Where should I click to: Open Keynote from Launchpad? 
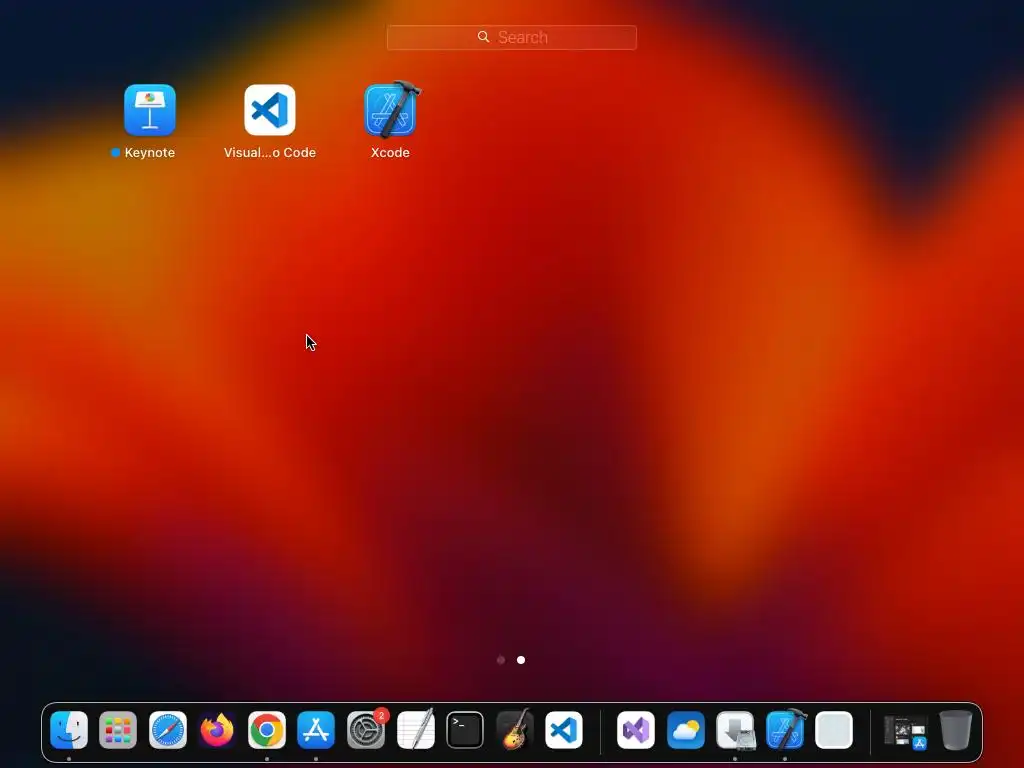point(150,110)
